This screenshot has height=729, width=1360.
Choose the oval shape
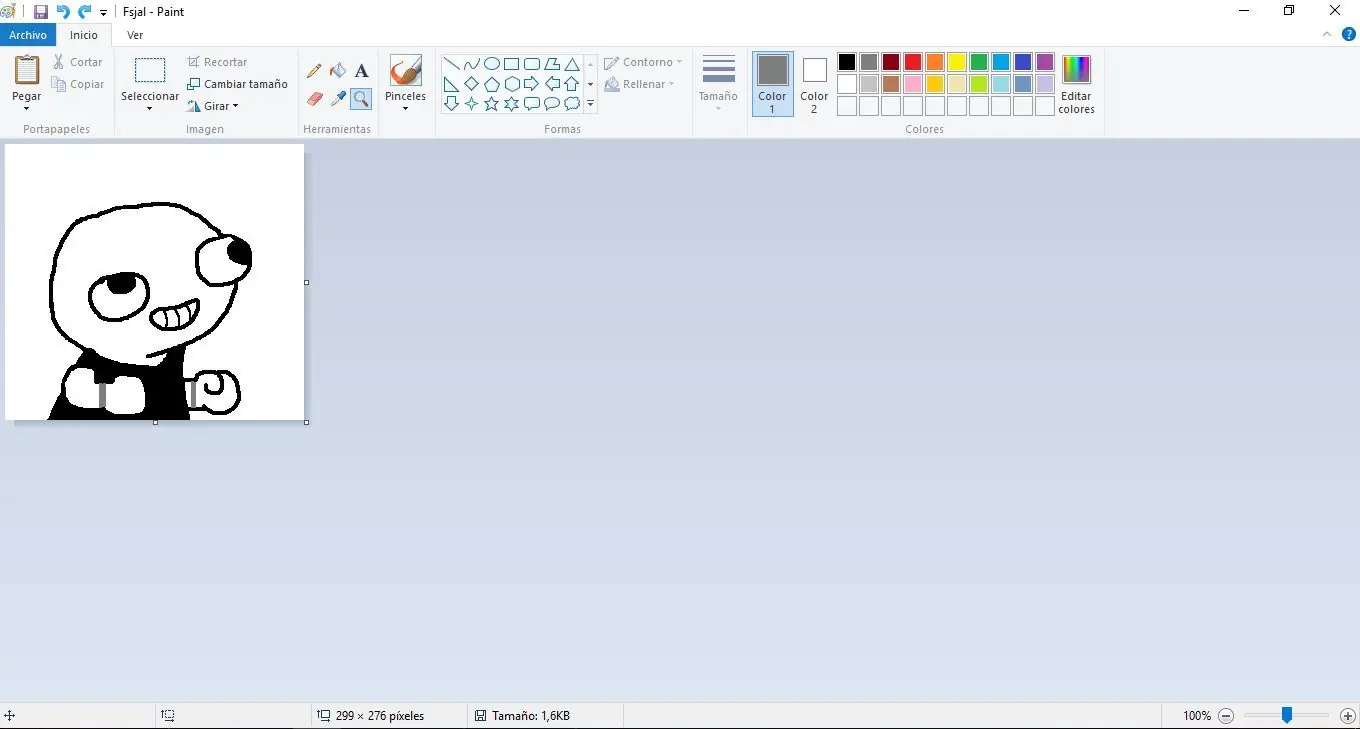coord(491,64)
